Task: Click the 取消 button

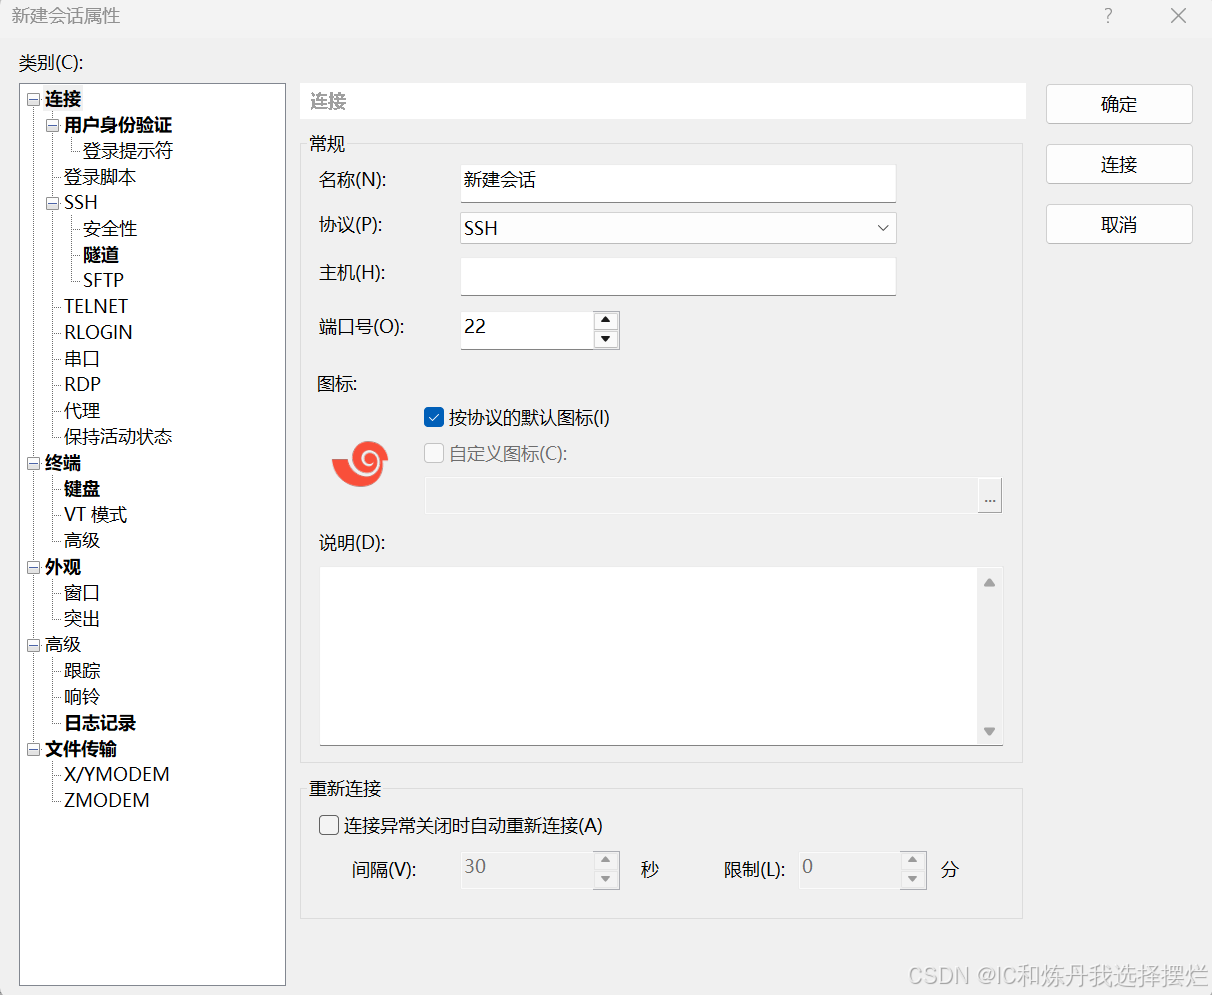Action: (x=1119, y=224)
